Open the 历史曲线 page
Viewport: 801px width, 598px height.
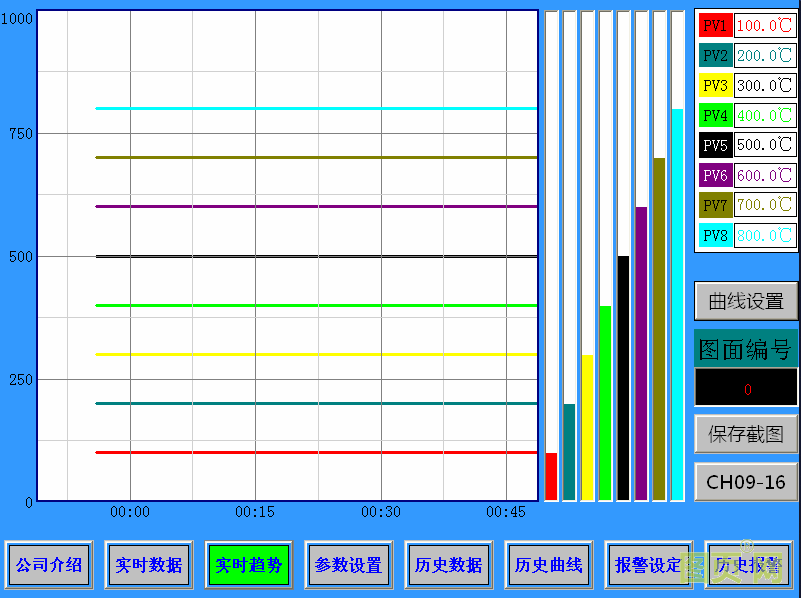coord(549,565)
